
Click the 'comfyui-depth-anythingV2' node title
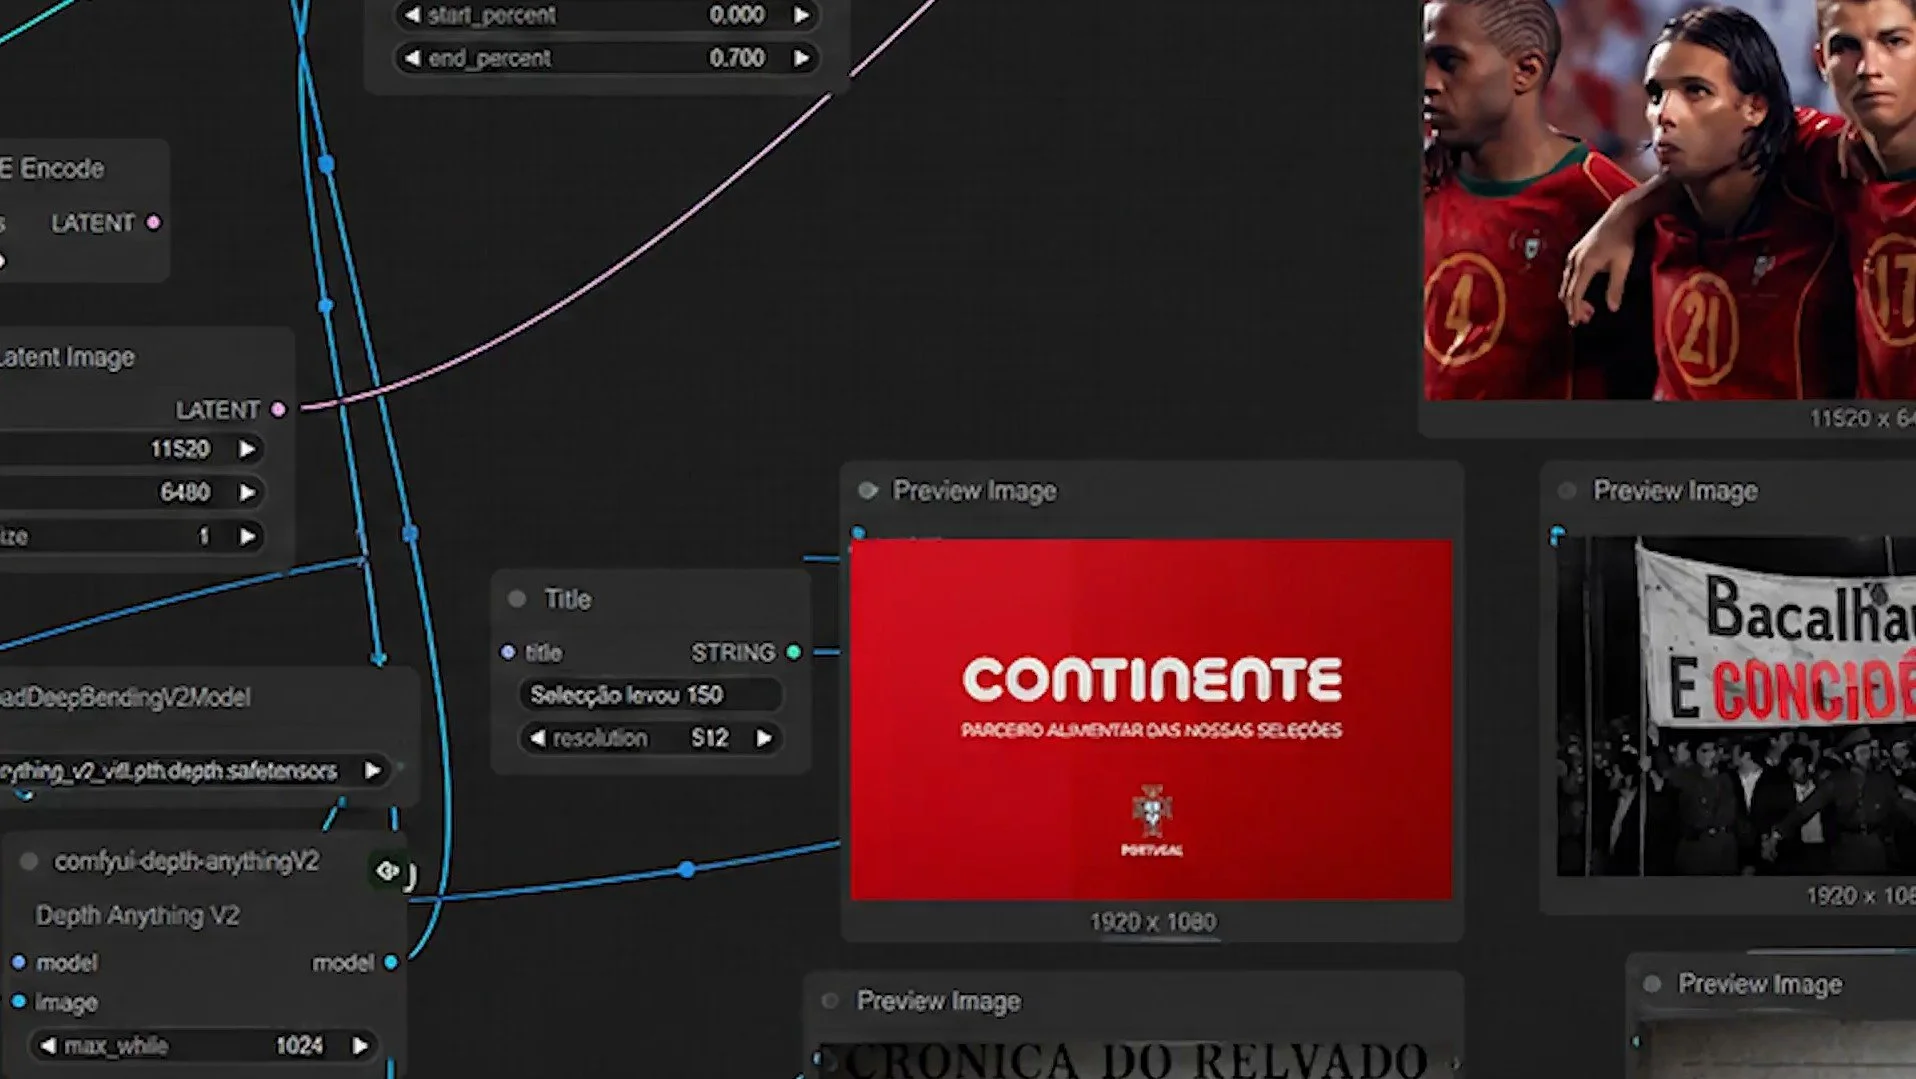(x=187, y=861)
